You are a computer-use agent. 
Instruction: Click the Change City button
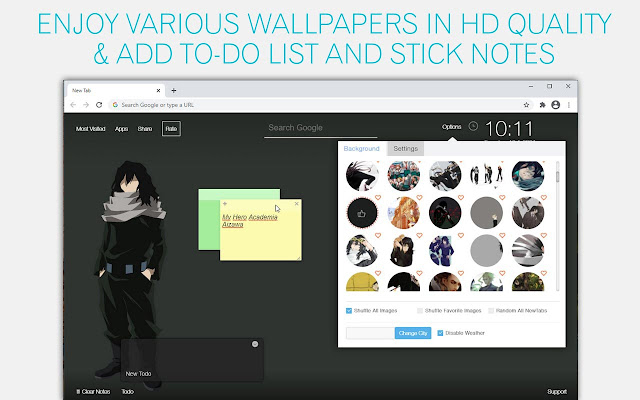(x=413, y=333)
